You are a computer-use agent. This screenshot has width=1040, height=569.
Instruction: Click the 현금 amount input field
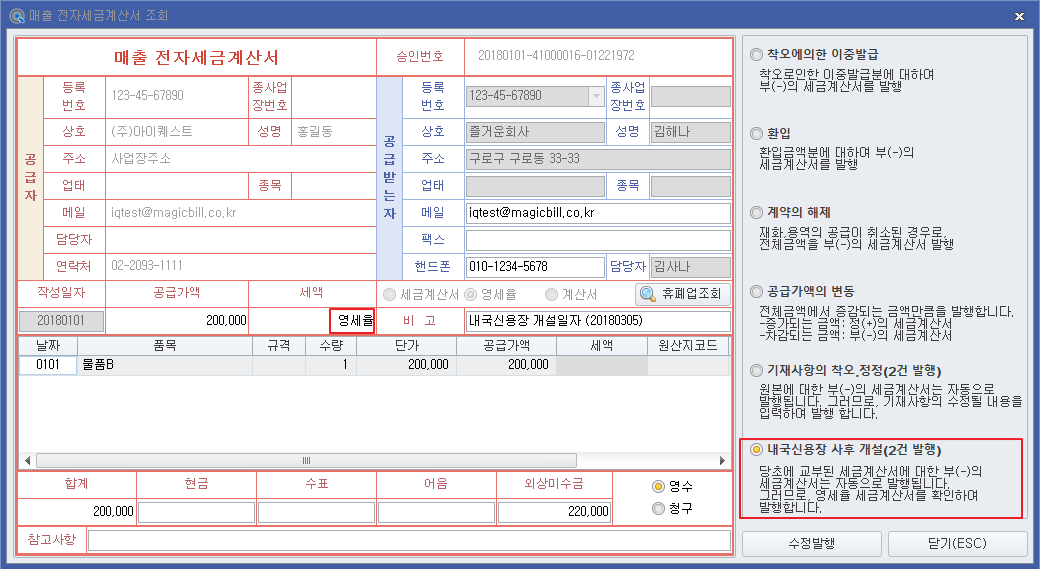click(x=196, y=512)
